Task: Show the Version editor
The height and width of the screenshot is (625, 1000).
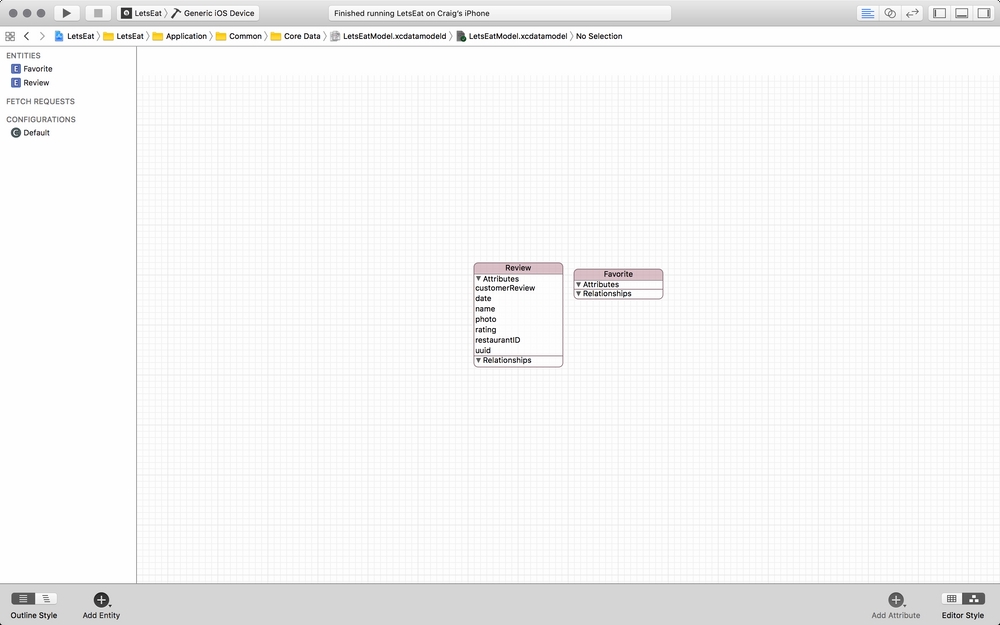Action: coord(912,13)
